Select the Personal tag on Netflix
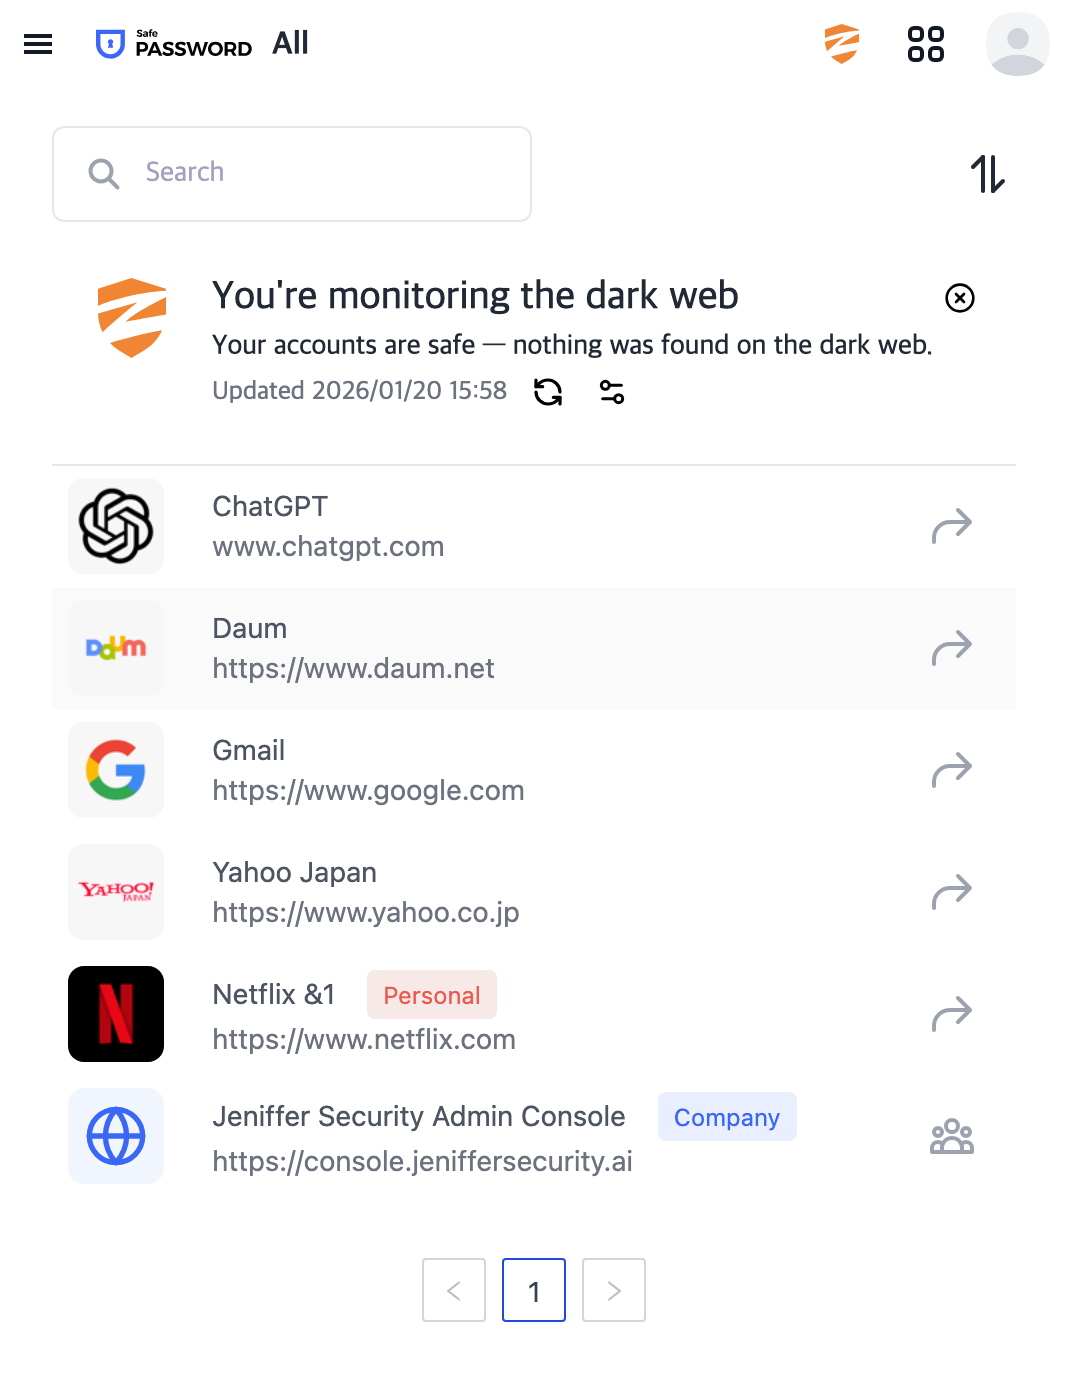1072x1398 pixels. coord(432,995)
